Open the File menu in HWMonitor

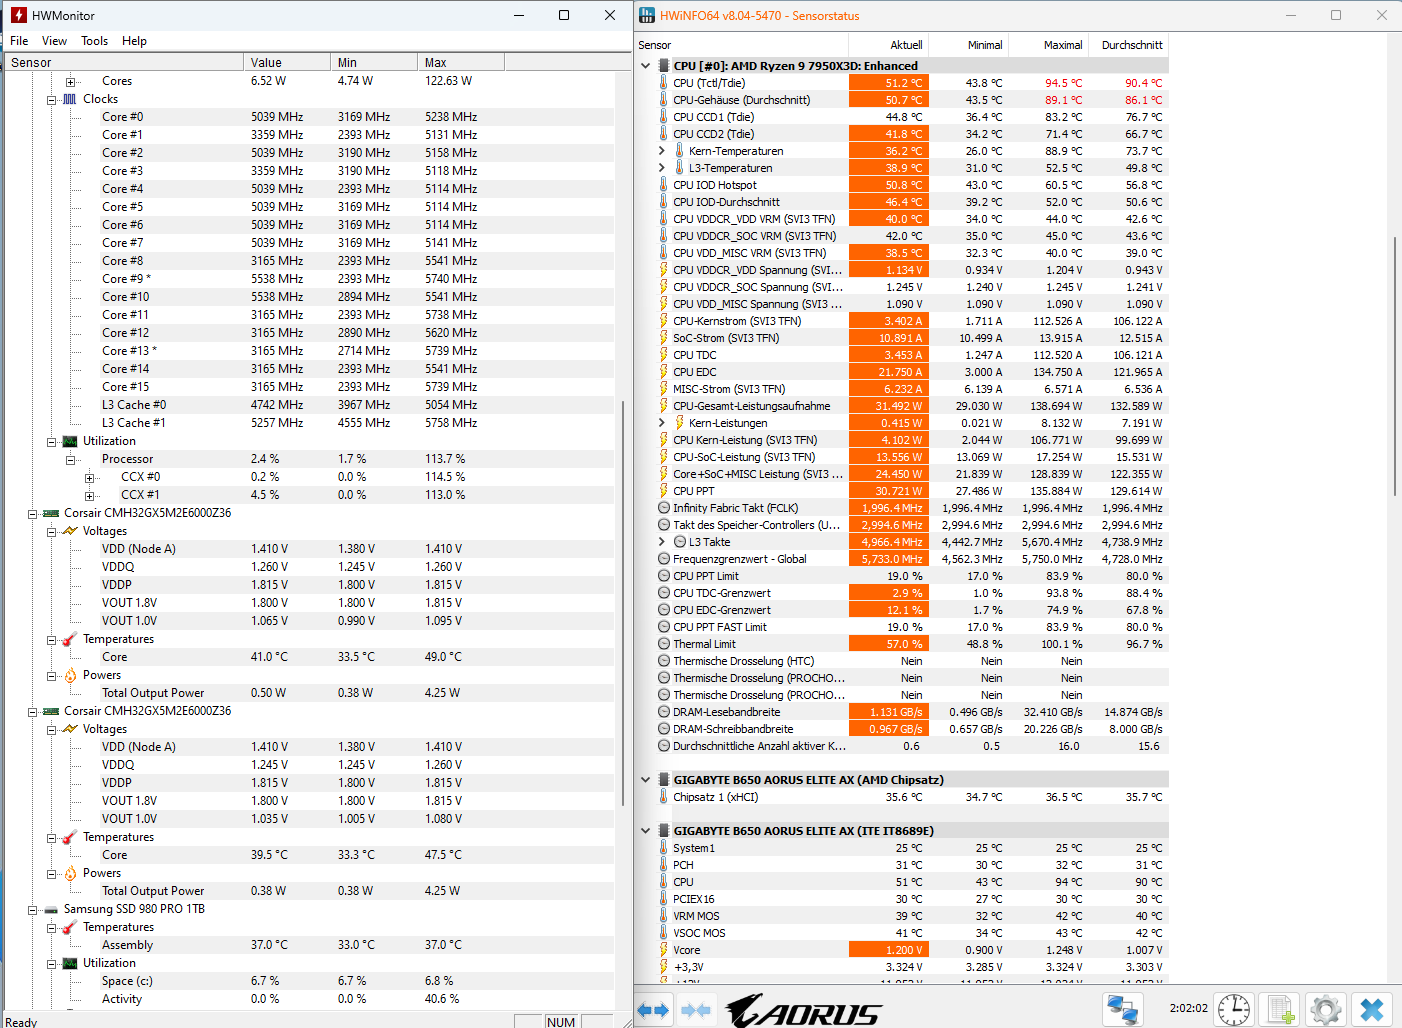(x=19, y=41)
